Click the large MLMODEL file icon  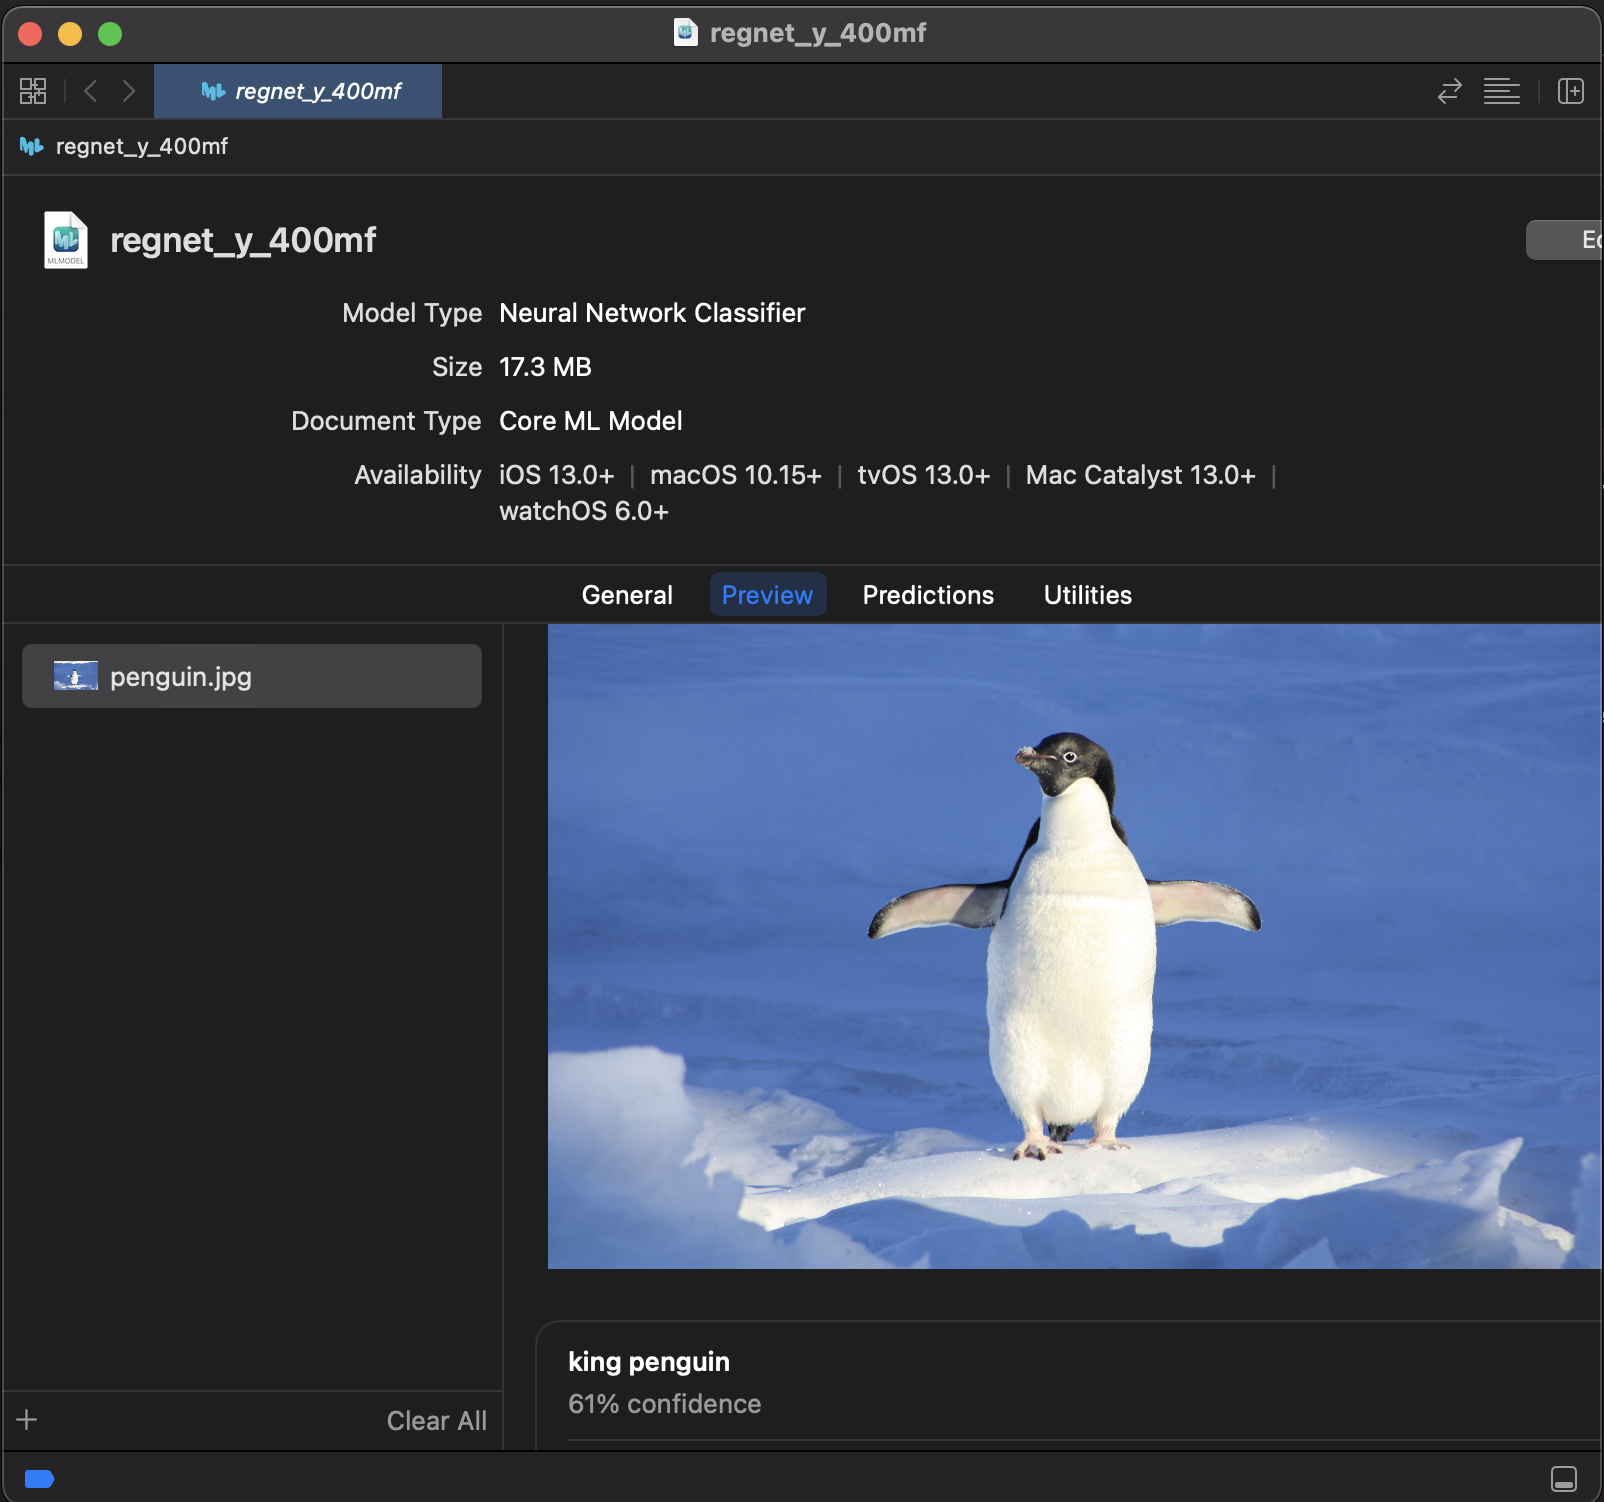click(x=66, y=240)
